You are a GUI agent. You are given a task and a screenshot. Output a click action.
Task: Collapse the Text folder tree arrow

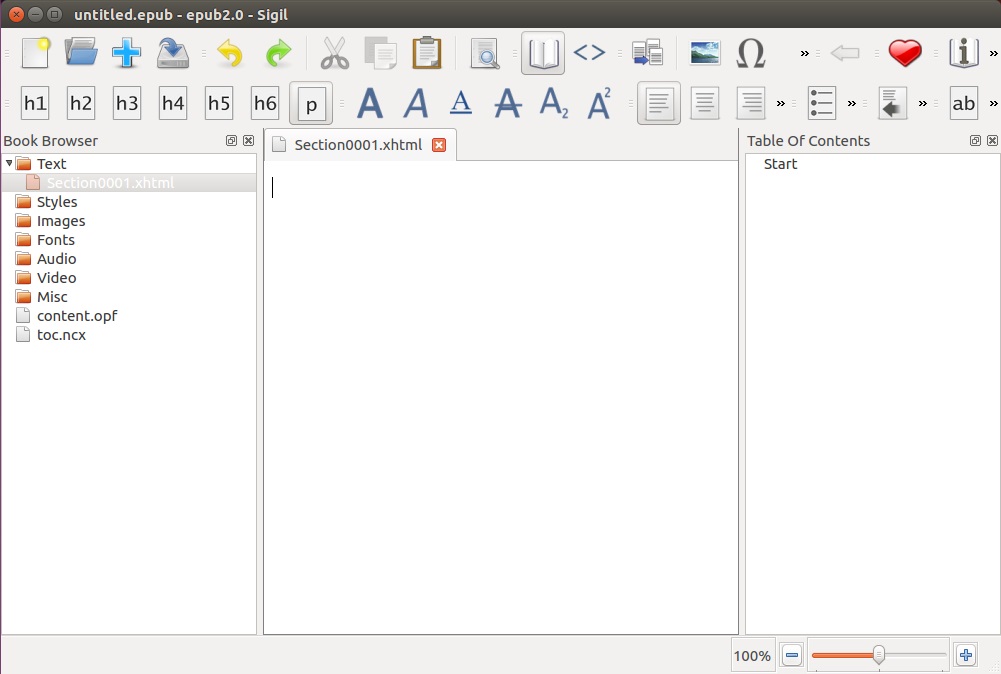9,163
